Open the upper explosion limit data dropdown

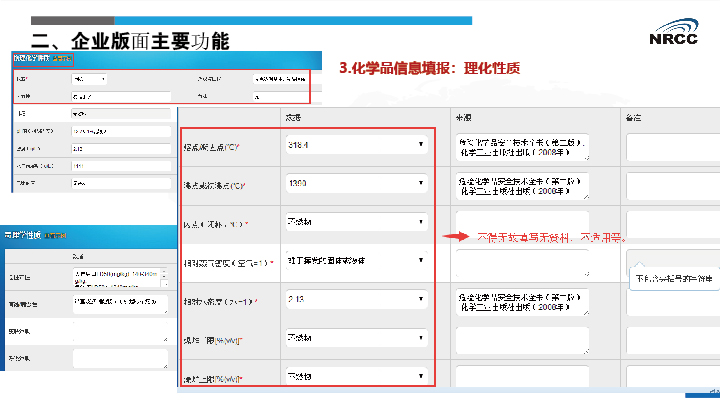(358, 377)
